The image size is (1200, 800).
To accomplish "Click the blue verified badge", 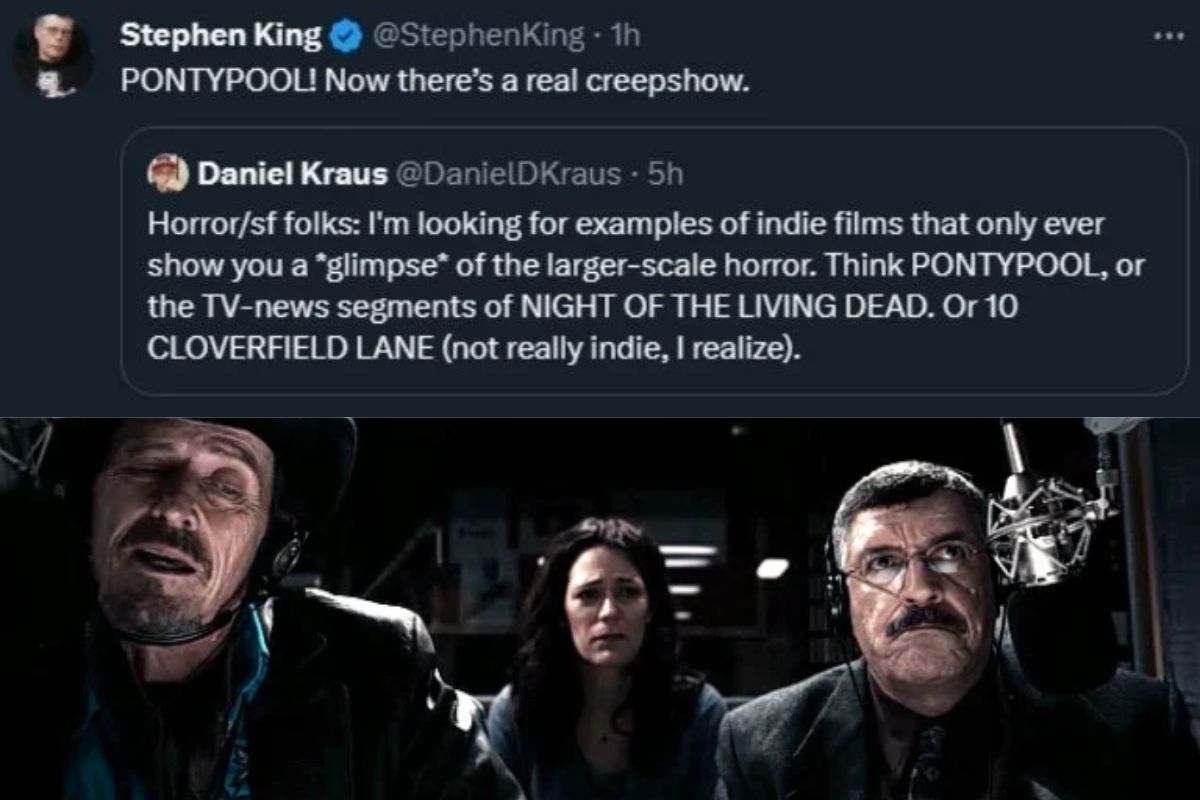I will (x=345, y=37).
